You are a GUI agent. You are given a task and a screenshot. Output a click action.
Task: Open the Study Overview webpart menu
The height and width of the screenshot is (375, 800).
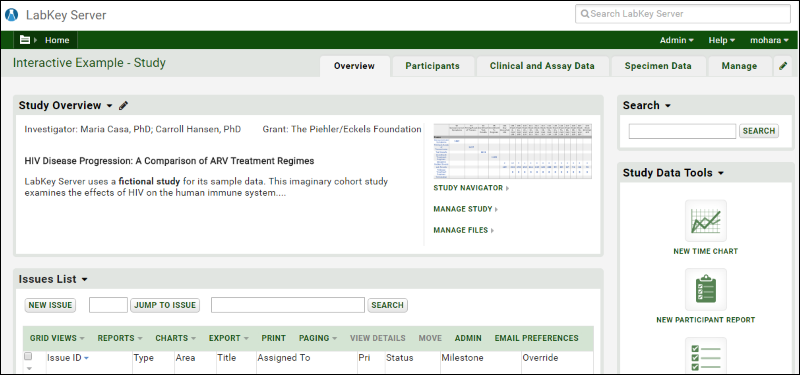click(x=109, y=106)
